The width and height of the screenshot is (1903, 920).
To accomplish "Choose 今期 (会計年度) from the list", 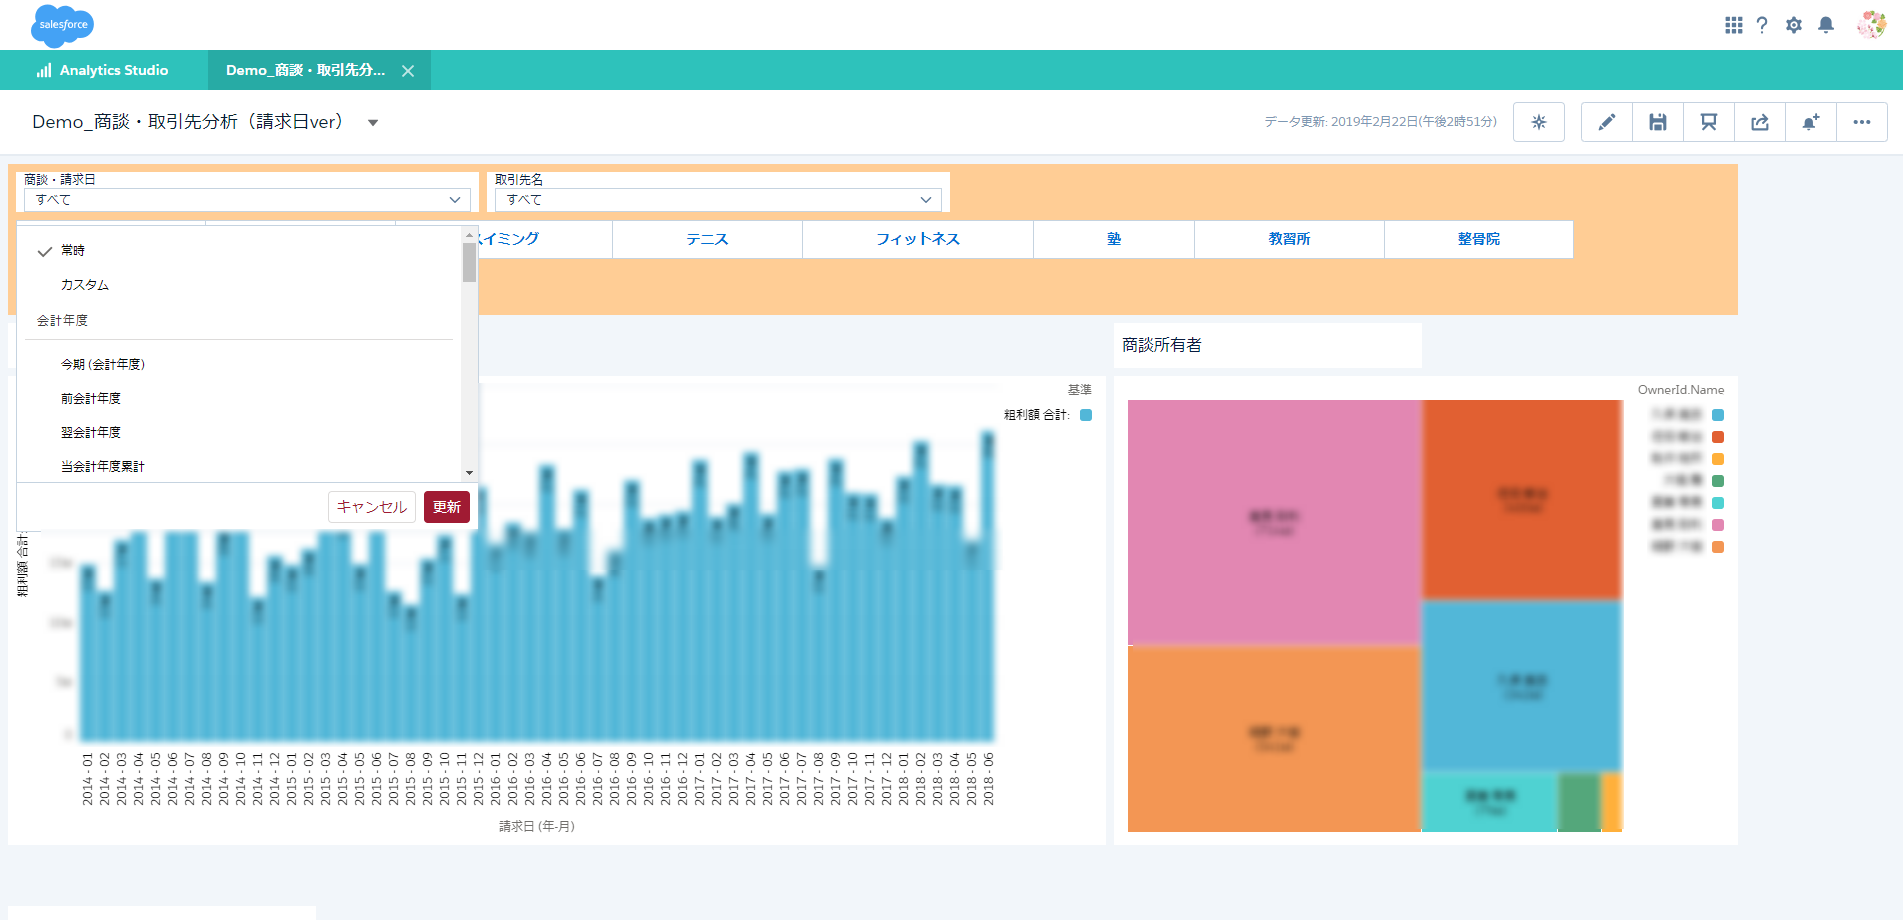I will [x=103, y=365].
